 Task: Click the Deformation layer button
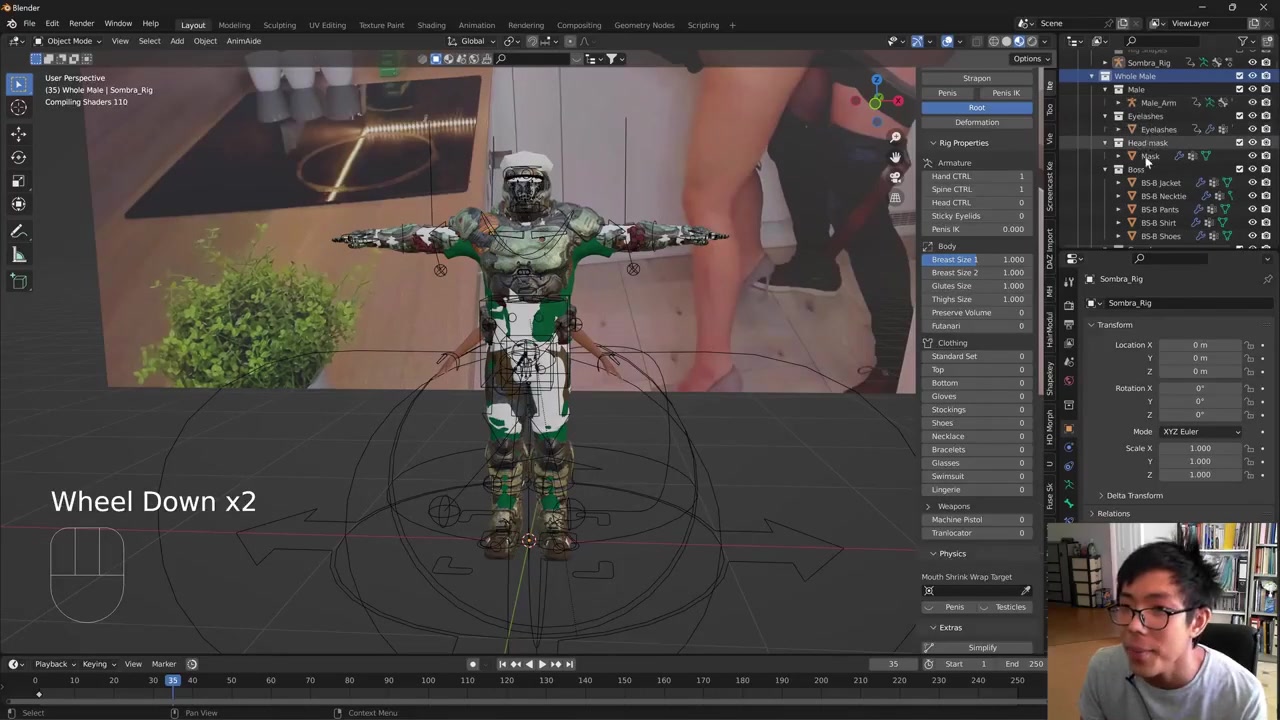click(x=976, y=122)
